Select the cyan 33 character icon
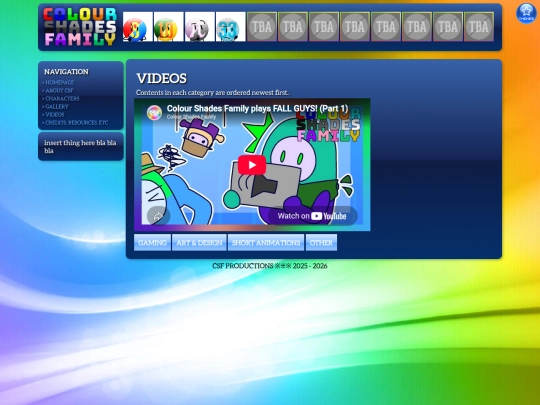 [x=230, y=27]
